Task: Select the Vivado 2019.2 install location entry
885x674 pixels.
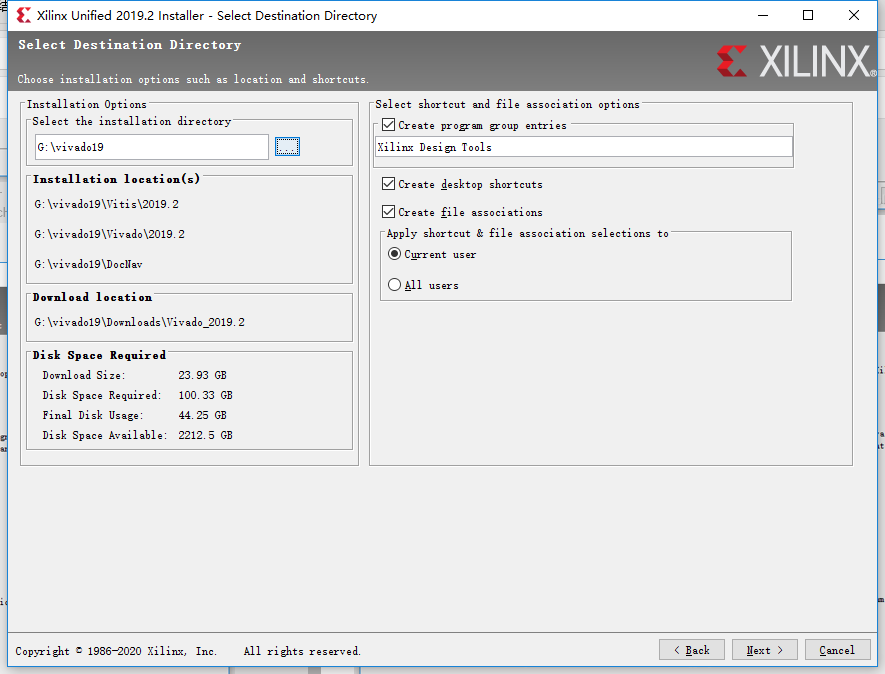Action: (x=110, y=233)
